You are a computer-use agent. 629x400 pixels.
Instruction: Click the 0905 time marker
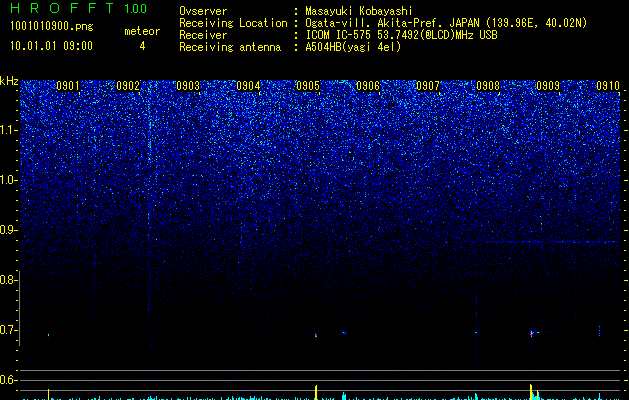[x=308, y=86]
